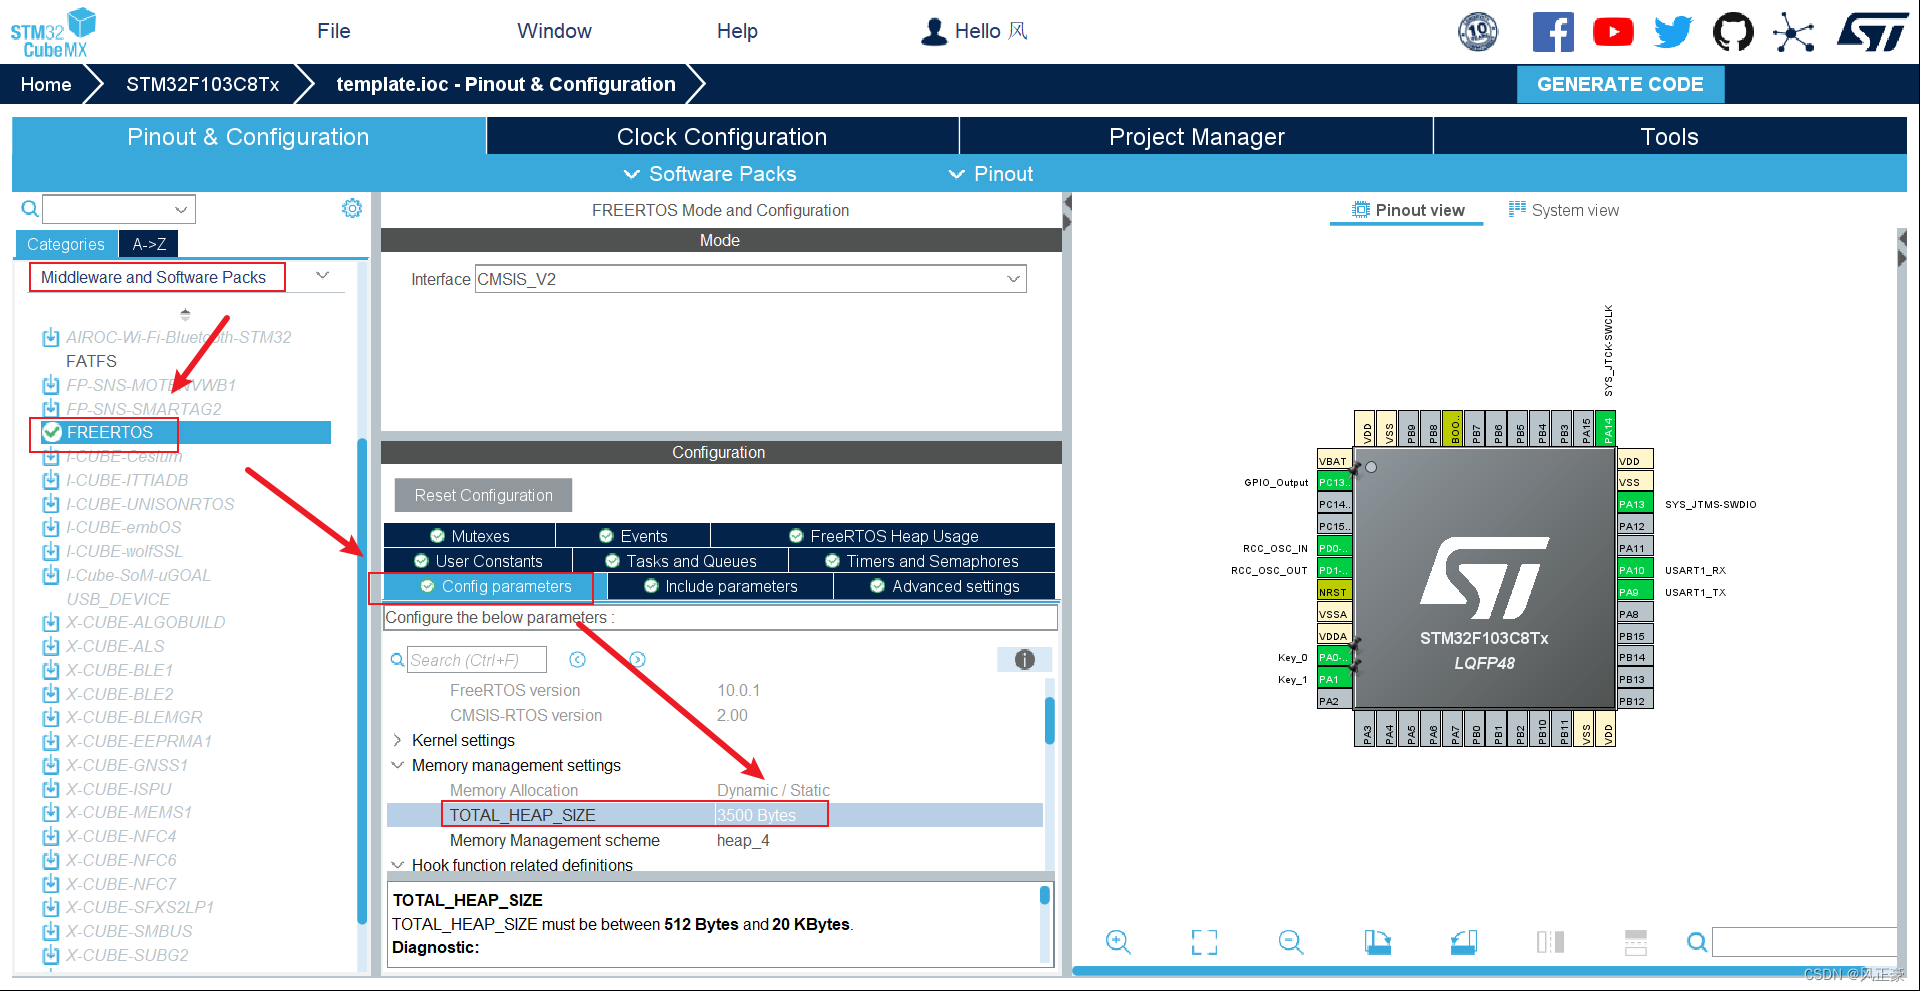1920x991 pixels.
Task: Open category settings gear icon
Action: click(x=352, y=208)
